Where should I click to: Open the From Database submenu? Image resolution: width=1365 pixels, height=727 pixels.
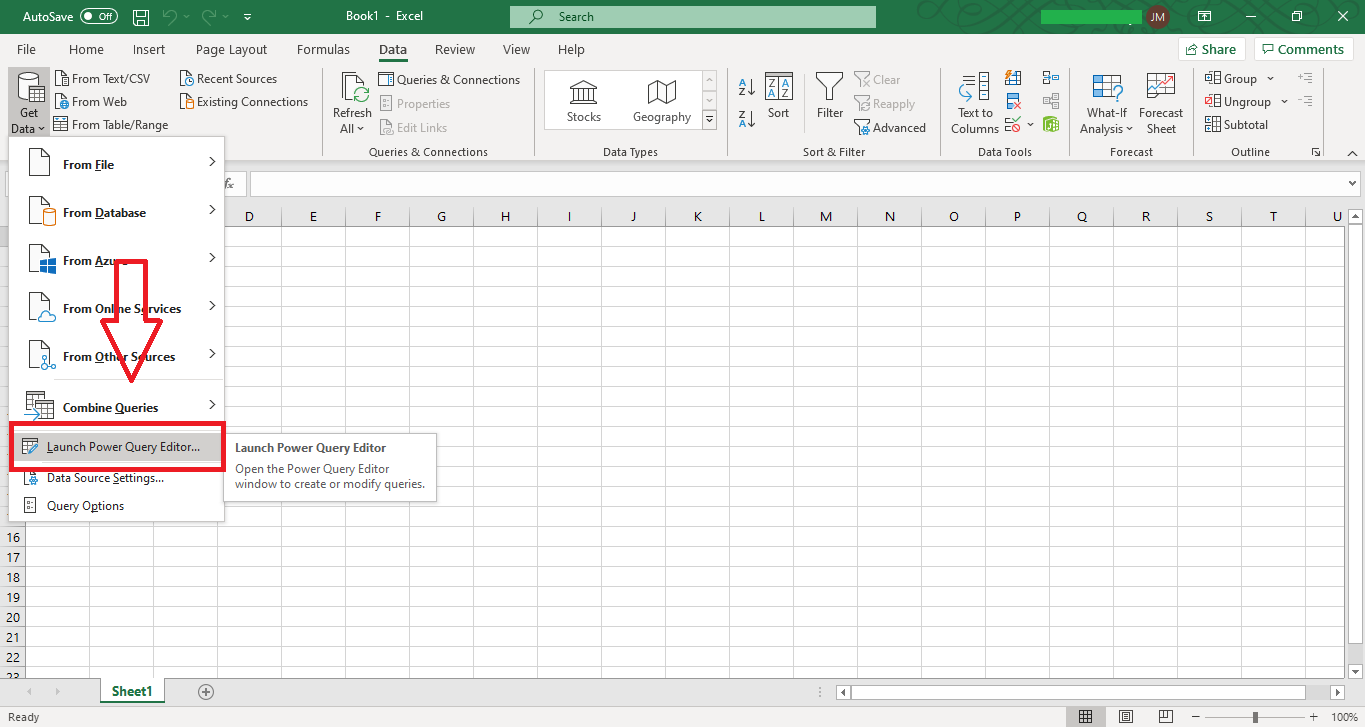coord(117,212)
